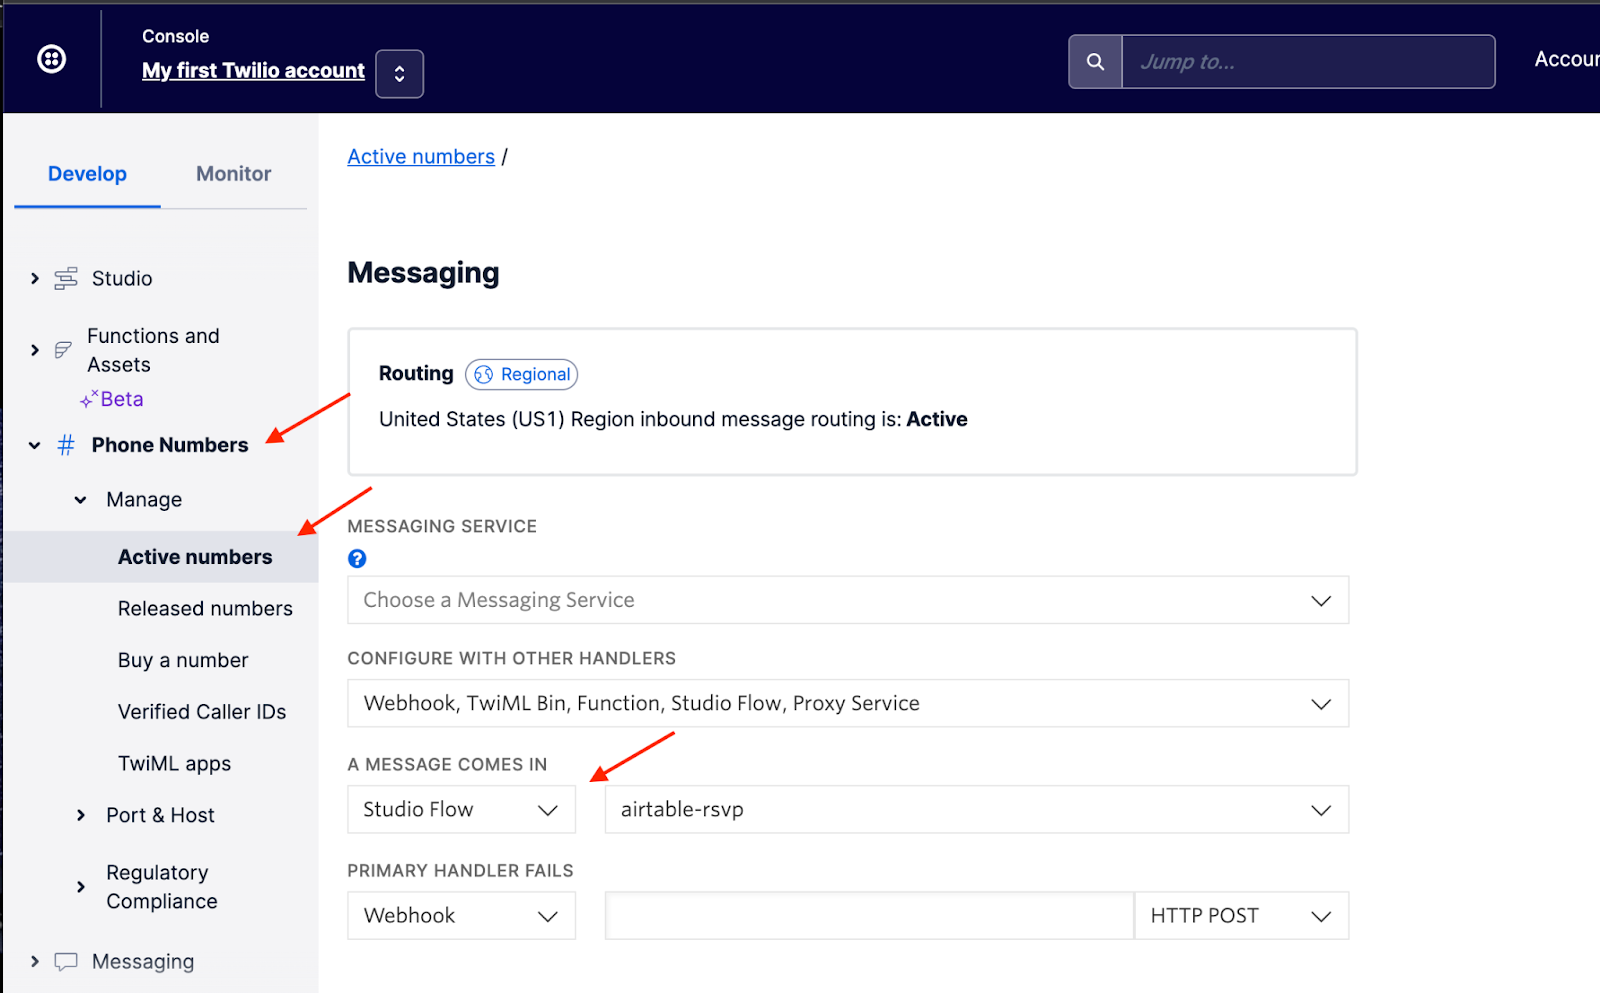Select Phone Numbers in sidebar
The height and width of the screenshot is (993, 1600).
170,445
